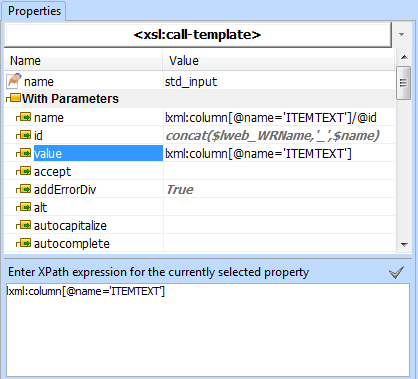This screenshot has height=379, width=418.
Task: Select the value parameter row
Action: [x=200, y=153]
